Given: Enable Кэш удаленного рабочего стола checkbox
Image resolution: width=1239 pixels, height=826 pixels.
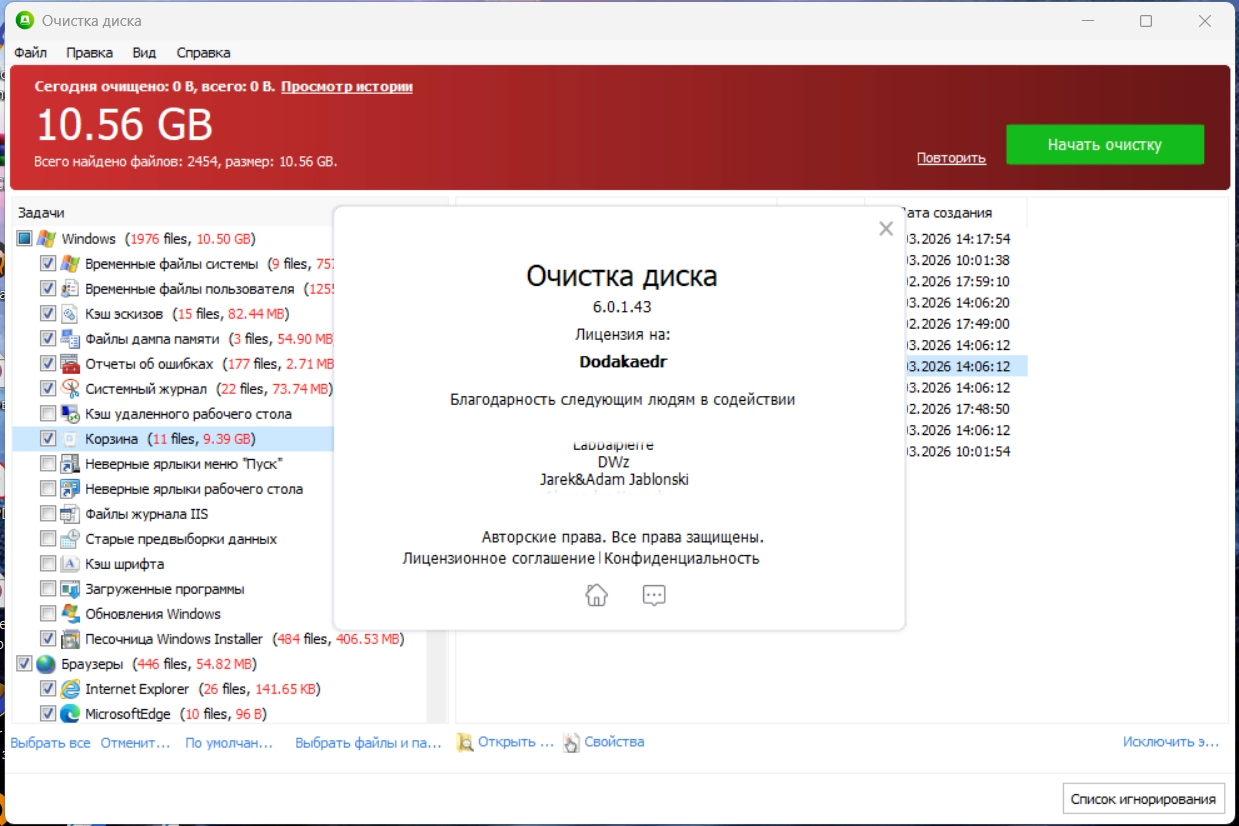Looking at the screenshot, I should [x=47, y=414].
